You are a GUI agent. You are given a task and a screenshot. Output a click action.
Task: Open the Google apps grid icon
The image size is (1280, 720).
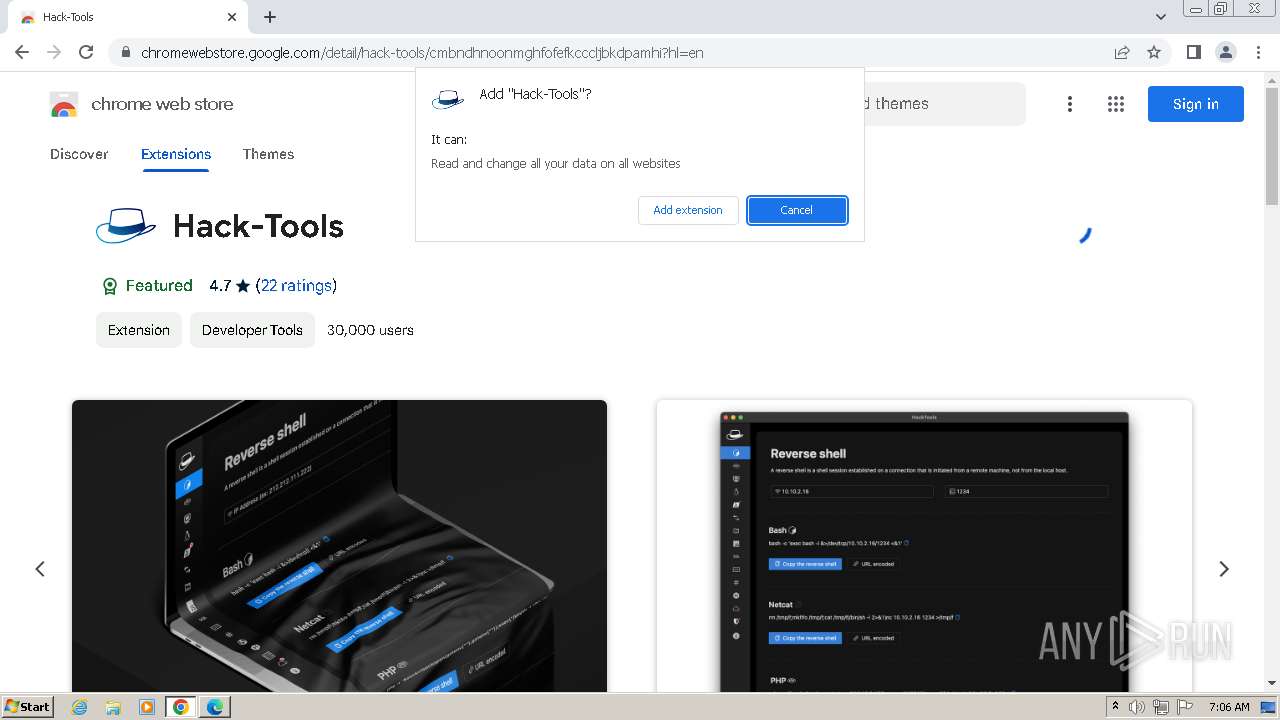(1116, 104)
